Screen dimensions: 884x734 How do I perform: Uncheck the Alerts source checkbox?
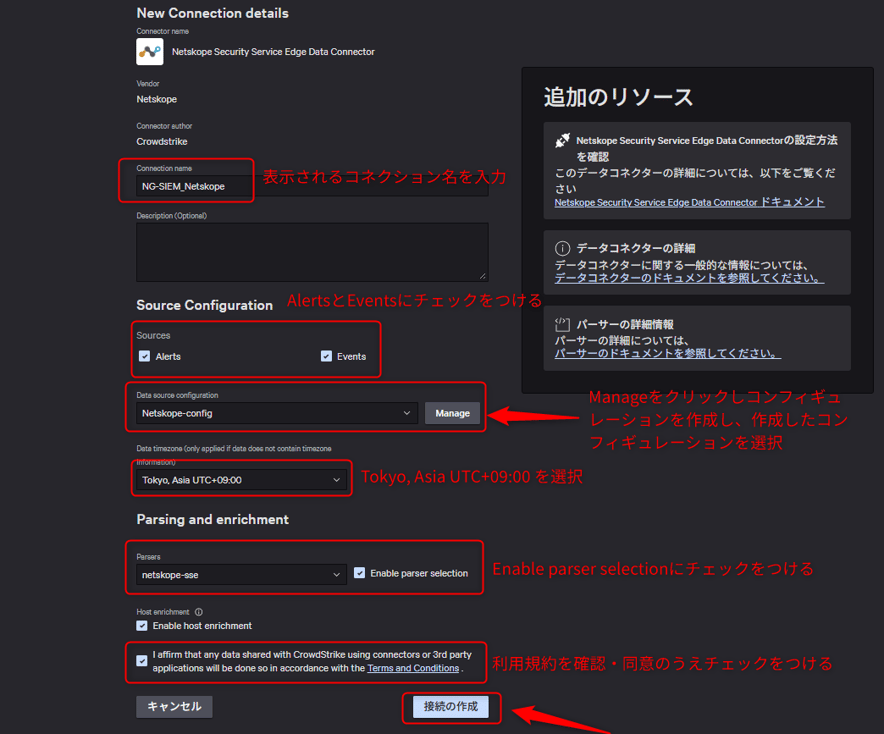145,356
